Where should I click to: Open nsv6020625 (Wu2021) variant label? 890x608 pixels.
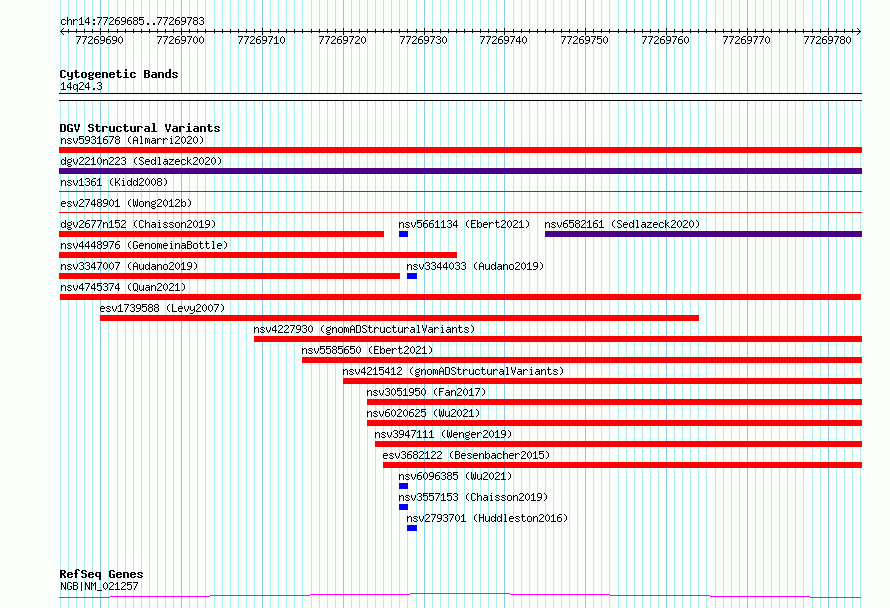click(x=423, y=413)
